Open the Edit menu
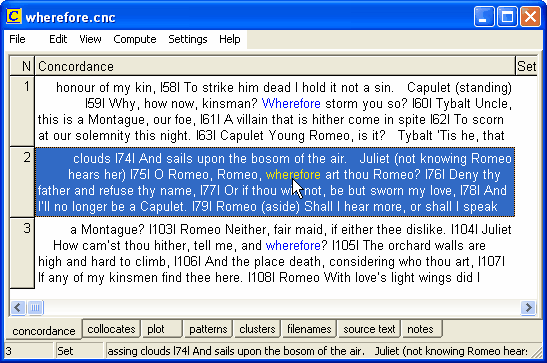The image size is (547, 363). coord(58,39)
